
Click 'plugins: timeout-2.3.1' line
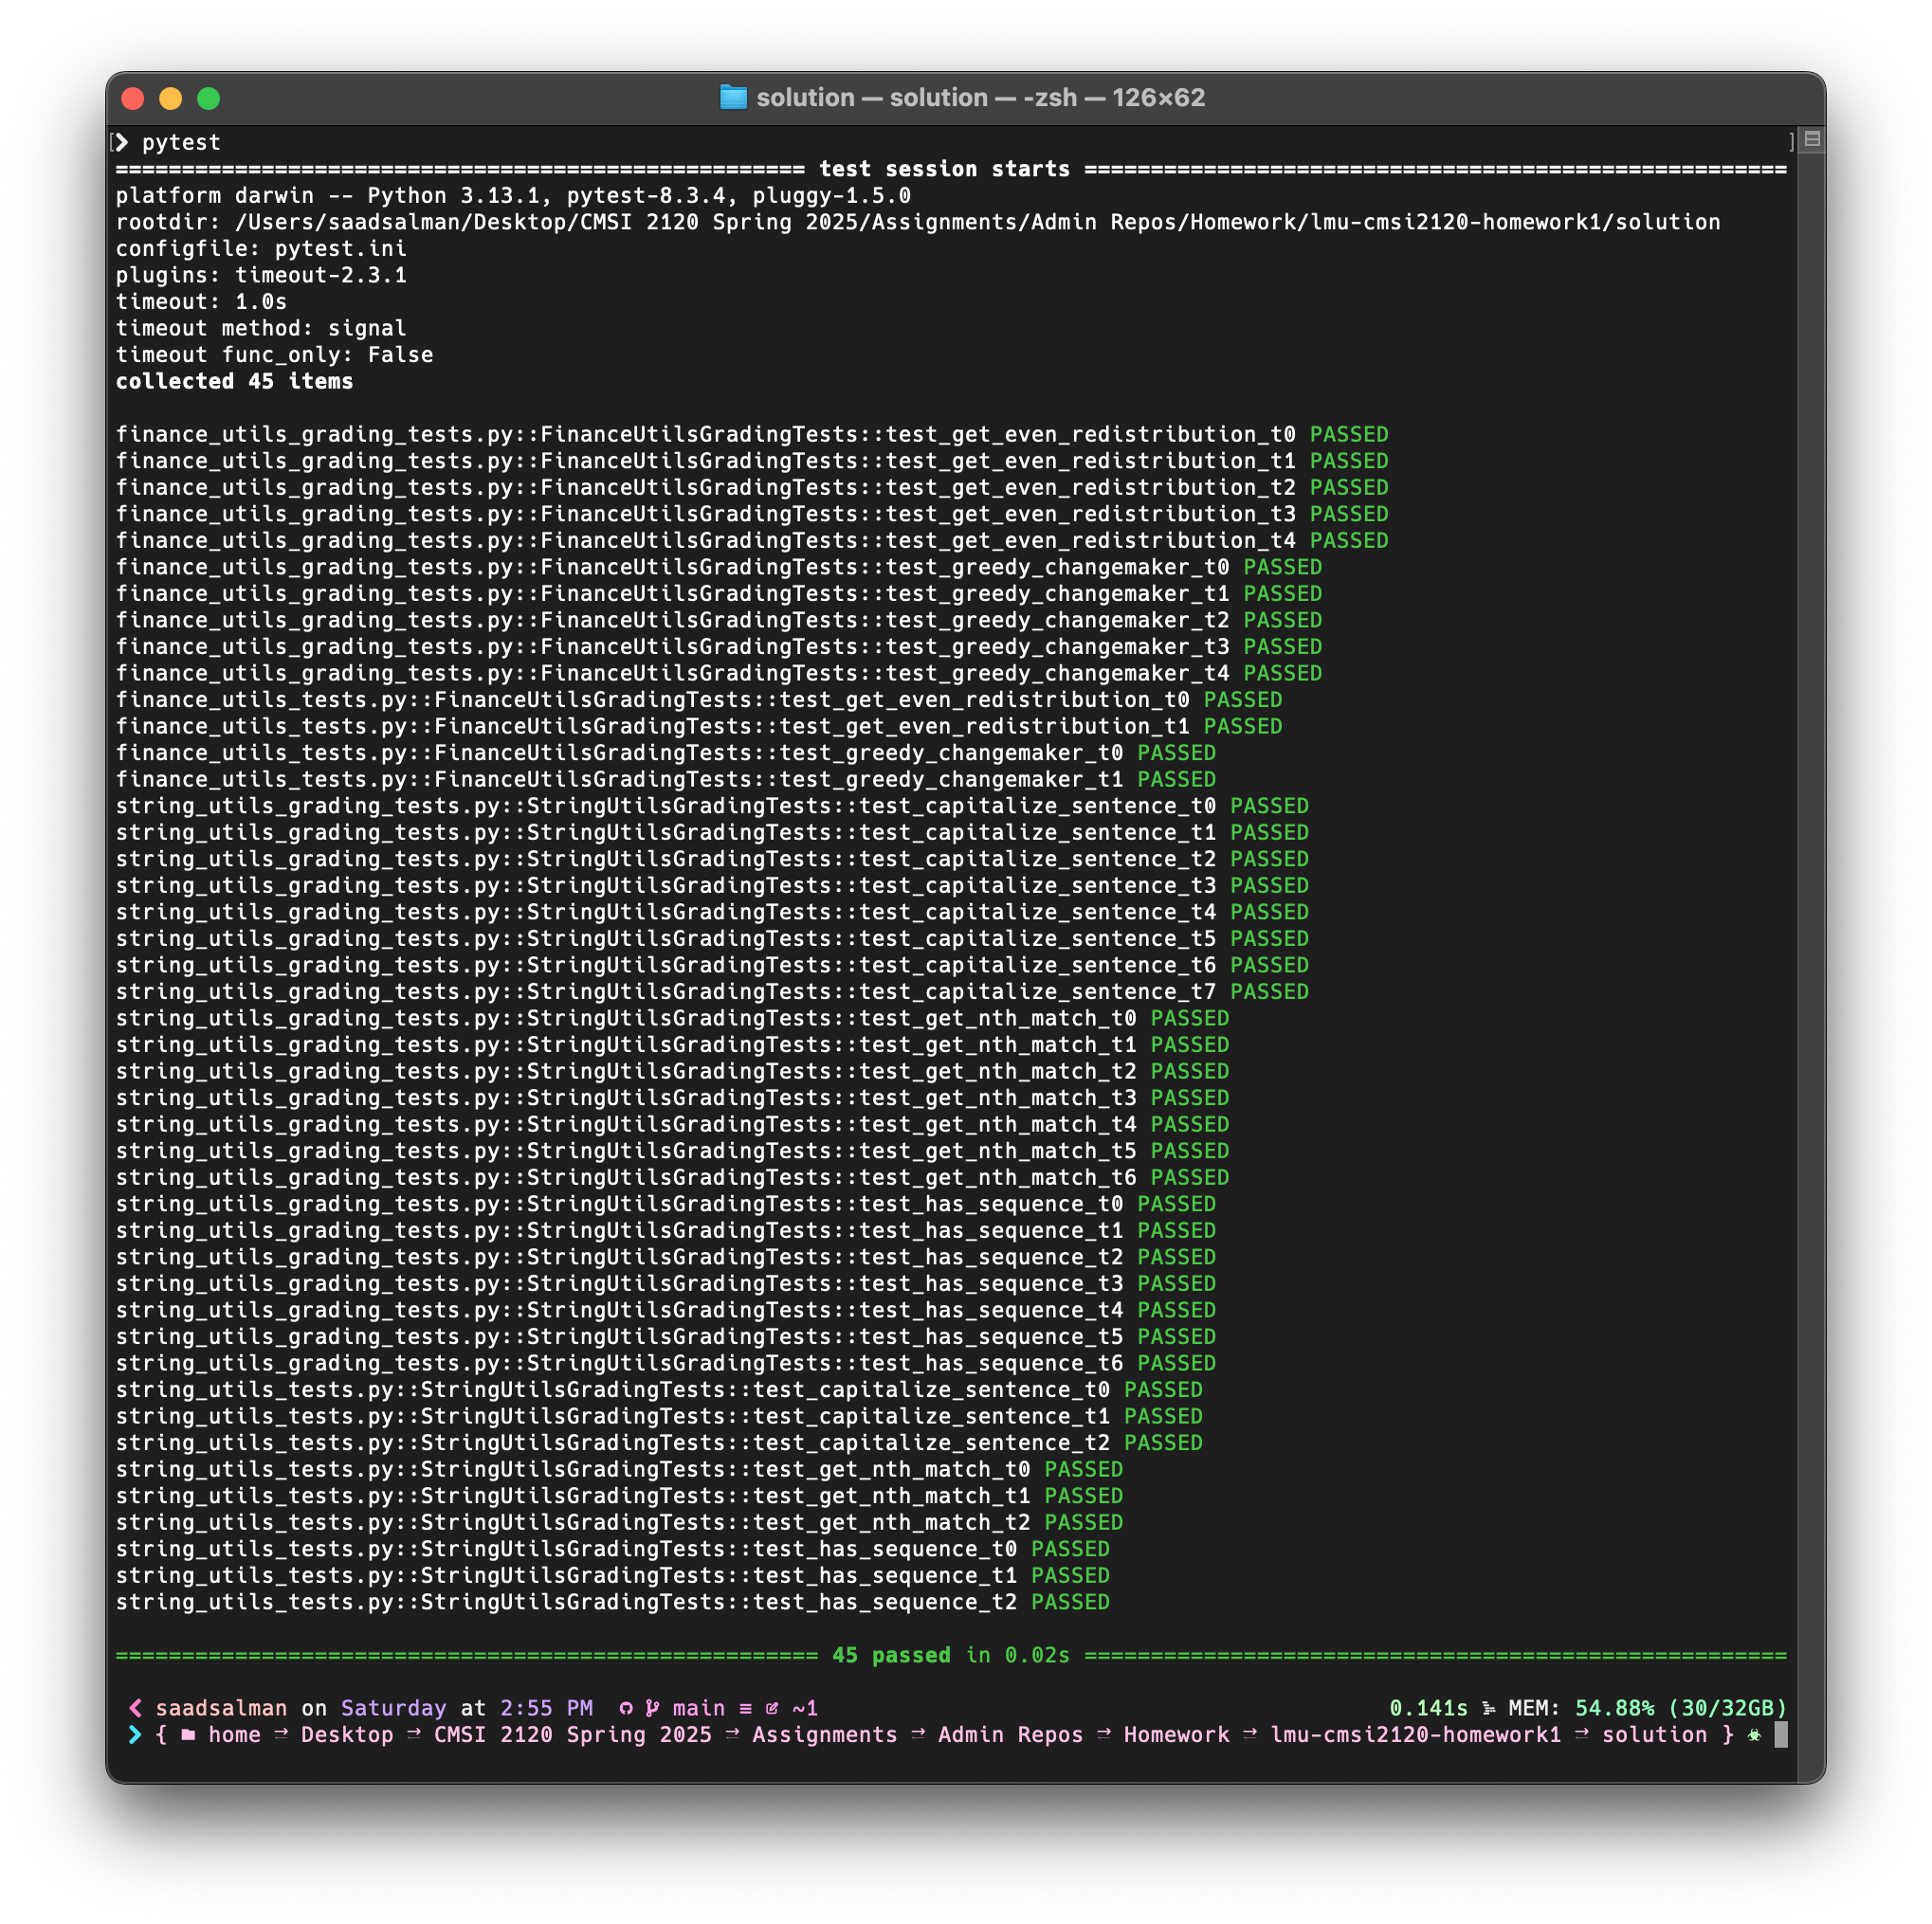(261, 275)
